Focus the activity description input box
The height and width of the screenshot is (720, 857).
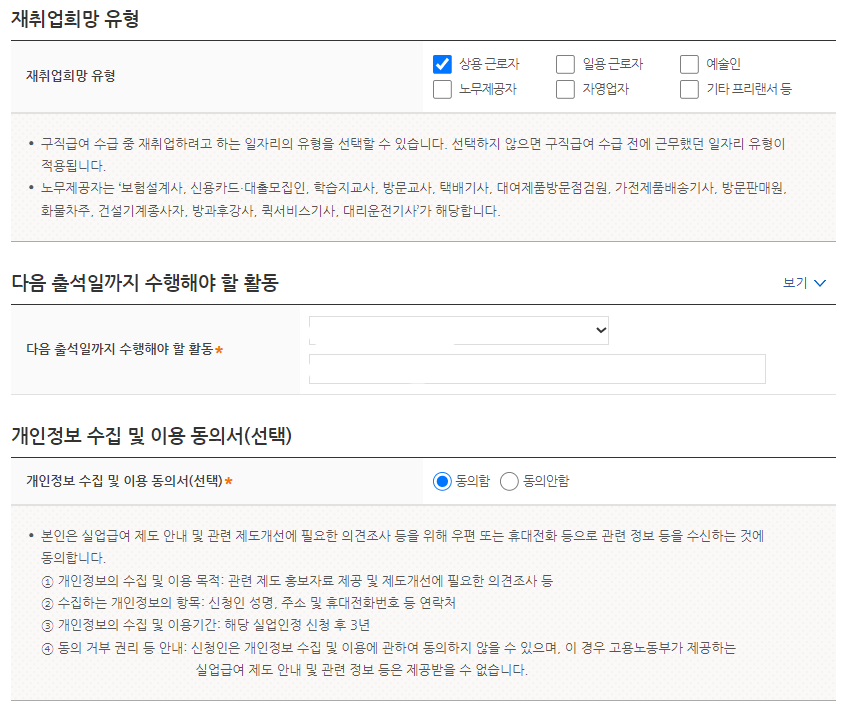[x=536, y=368]
